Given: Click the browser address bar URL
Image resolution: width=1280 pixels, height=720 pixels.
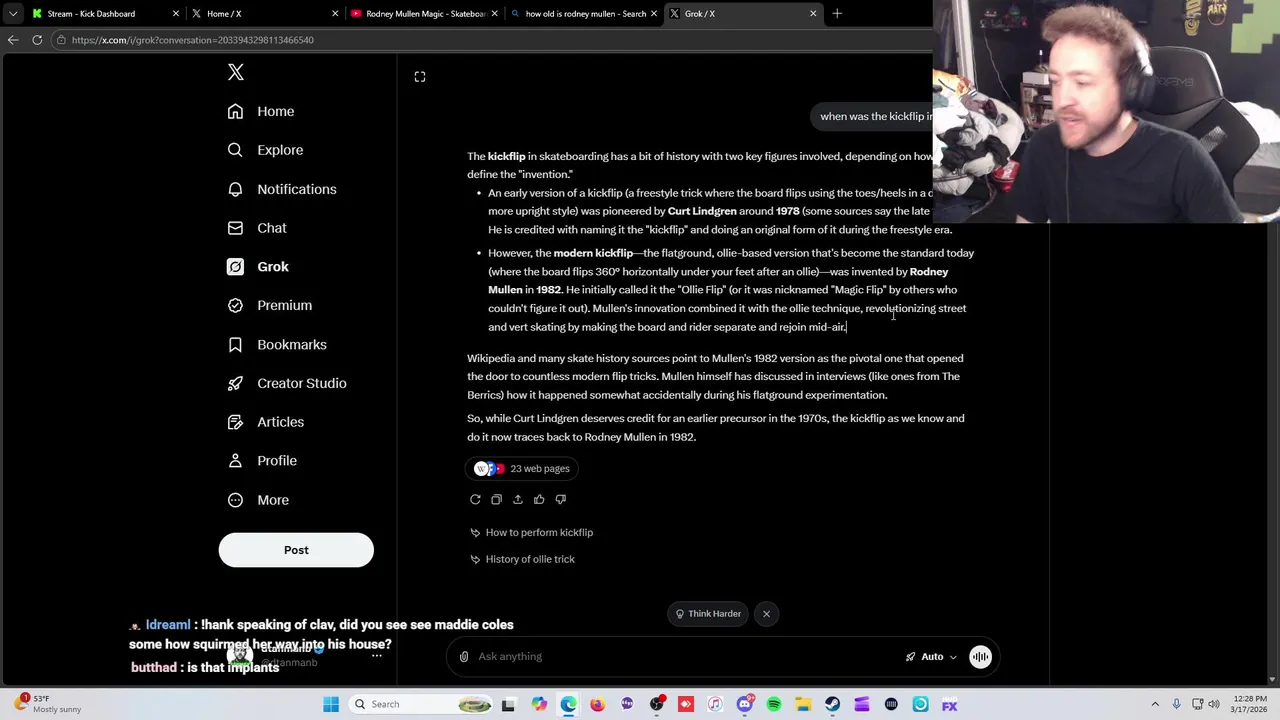Looking at the screenshot, I should (x=193, y=40).
